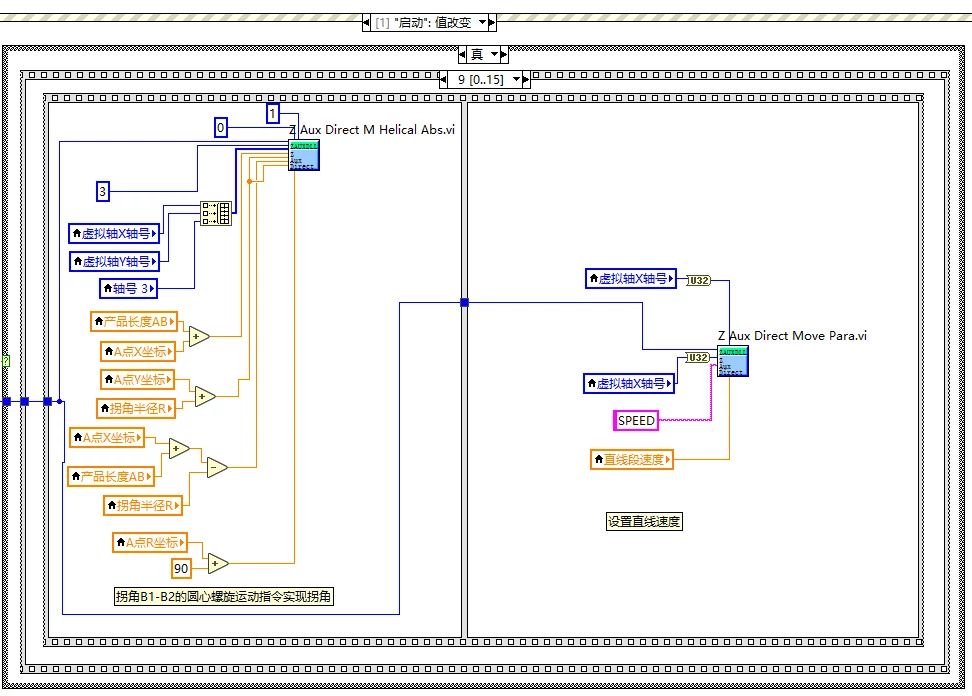This screenshot has height=696, width=972.
Task: Click the SPEED string constant
Action: pos(635,421)
